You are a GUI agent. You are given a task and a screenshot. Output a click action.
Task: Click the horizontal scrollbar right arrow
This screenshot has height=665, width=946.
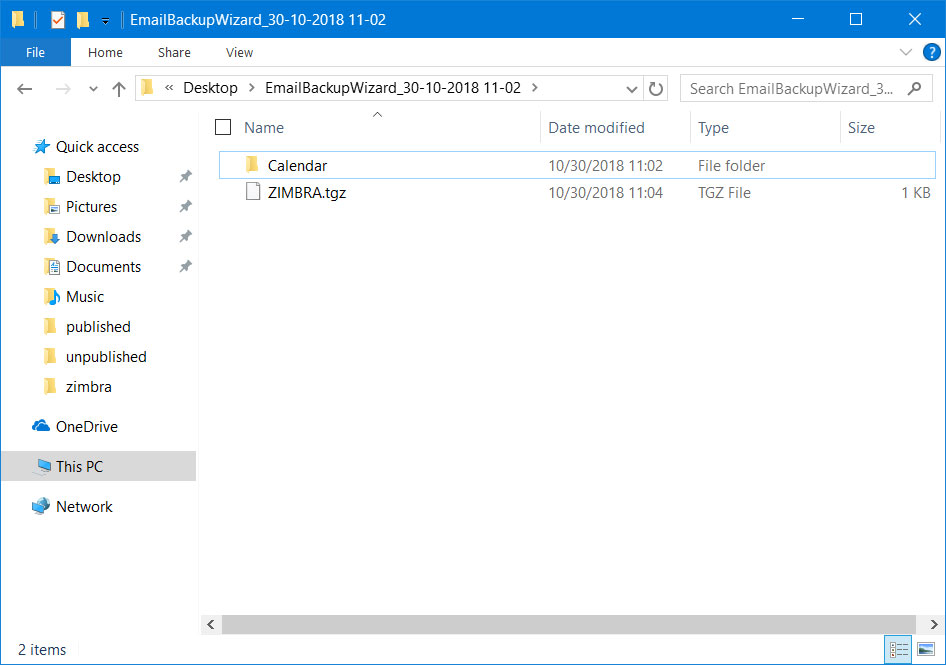pyautogui.click(x=933, y=625)
